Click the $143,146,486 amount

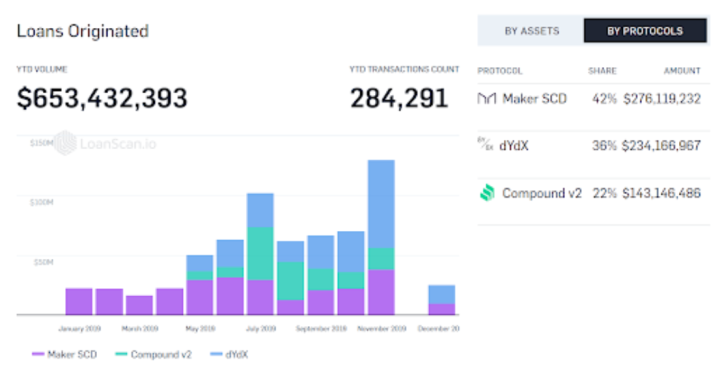tap(662, 193)
